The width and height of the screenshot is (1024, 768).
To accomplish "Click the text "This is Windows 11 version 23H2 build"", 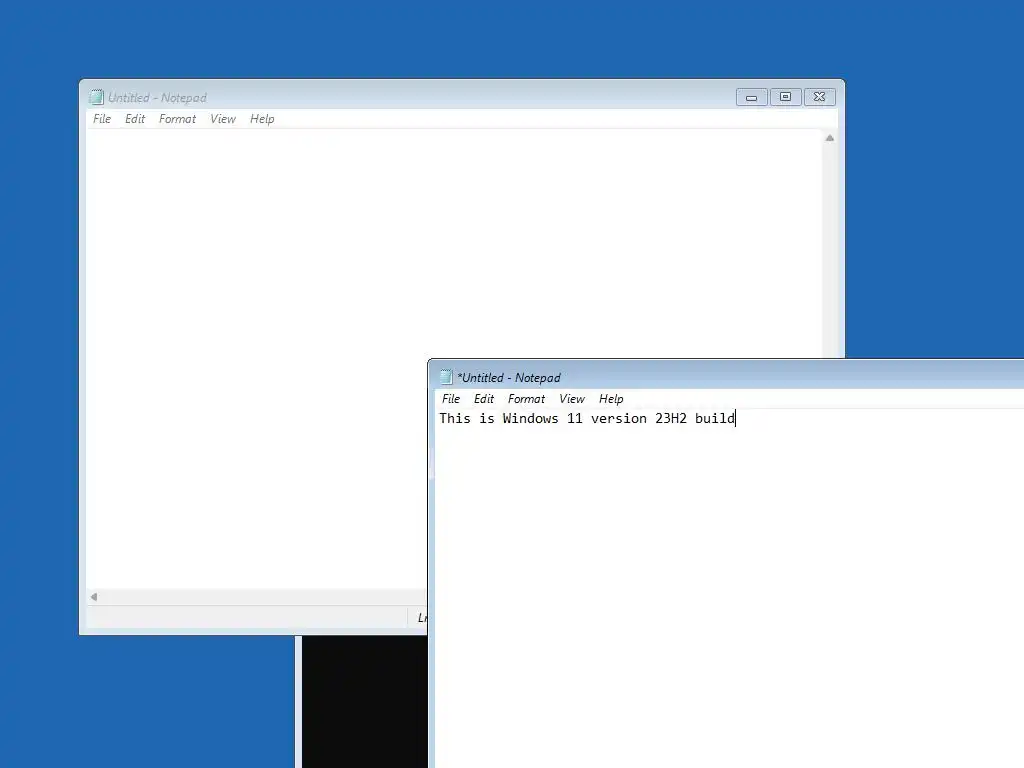I will tap(586, 419).
